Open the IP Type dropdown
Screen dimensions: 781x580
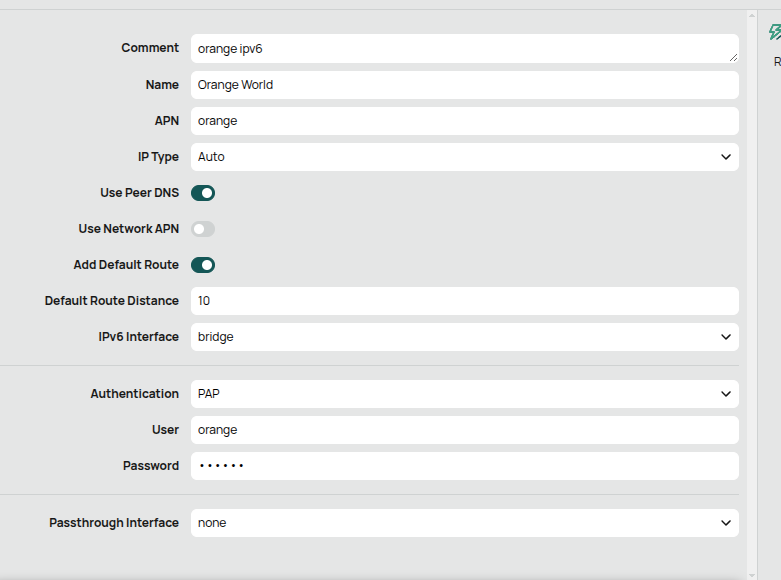pyautogui.click(x=465, y=157)
